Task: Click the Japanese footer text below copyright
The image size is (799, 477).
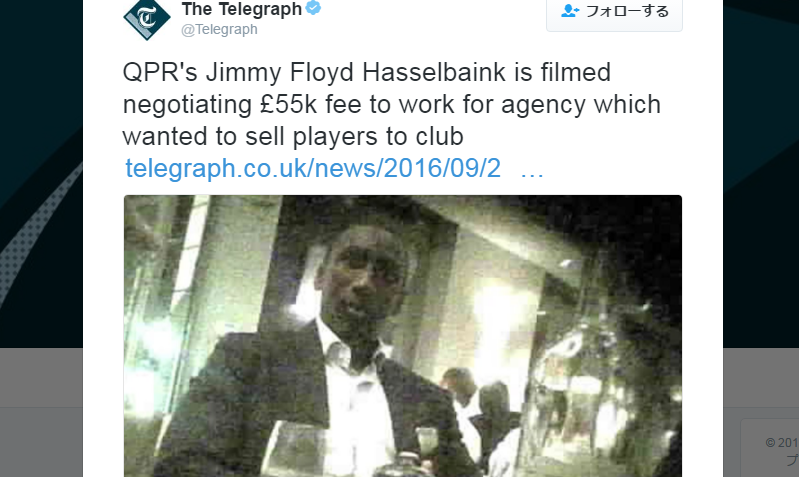Action: point(793,460)
